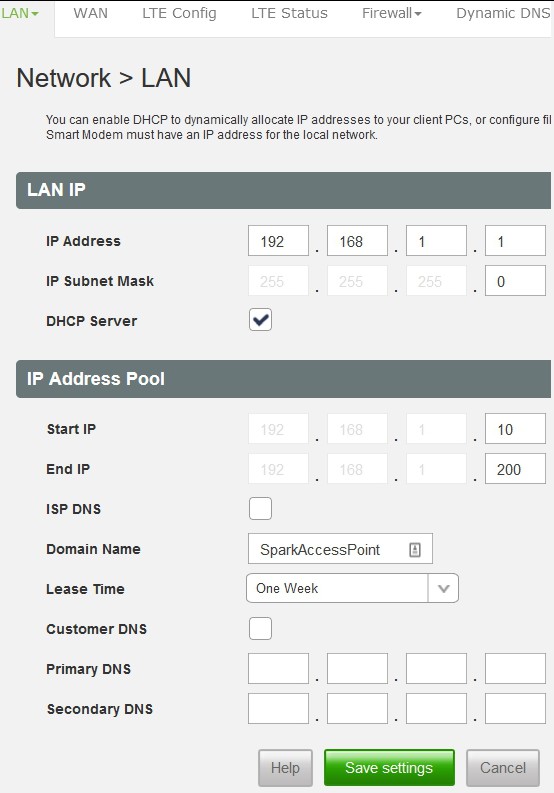Image resolution: width=554 pixels, height=793 pixels.
Task: Focus the first IP Address octet field
Action: tap(278, 241)
